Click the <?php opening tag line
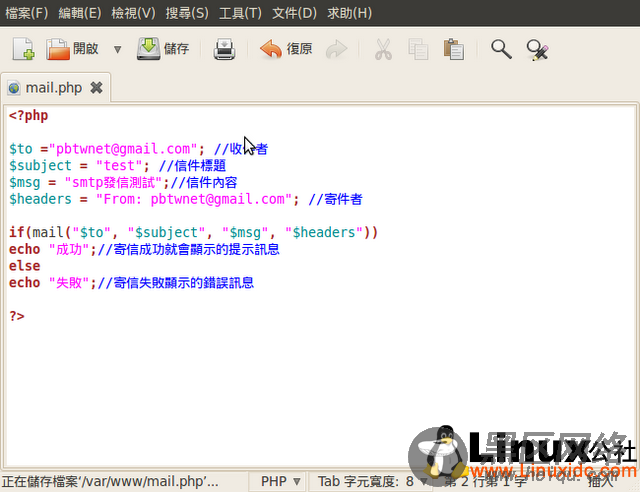The height and width of the screenshot is (492, 640). point(29,116)
